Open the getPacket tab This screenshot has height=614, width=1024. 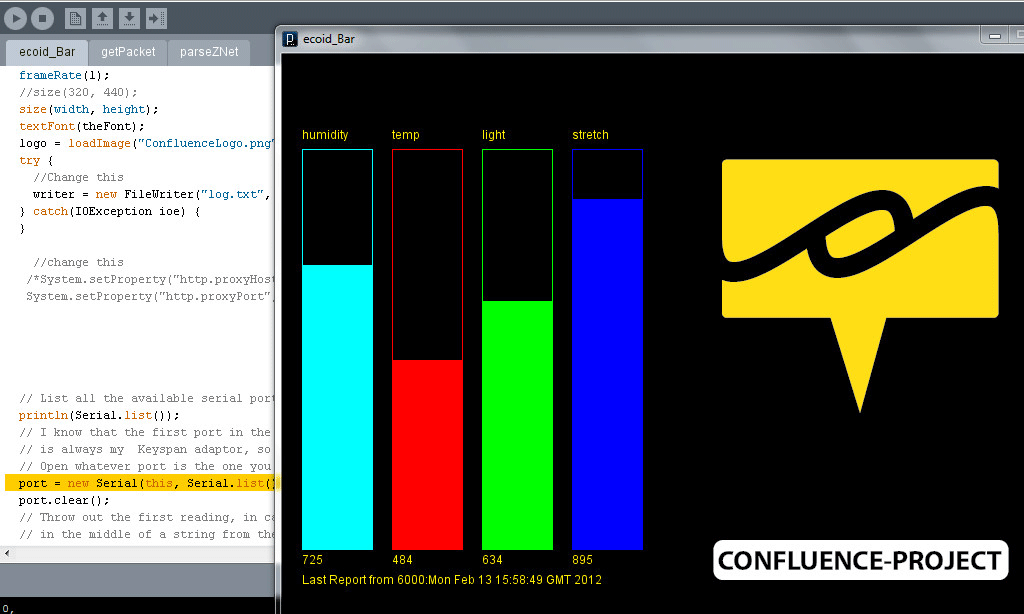point(128,51)
